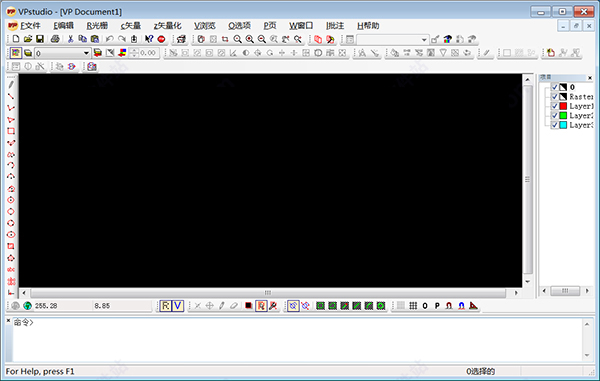Click the first magnifier zoom icon
This screenshot has width=600, height=381.
237,39
